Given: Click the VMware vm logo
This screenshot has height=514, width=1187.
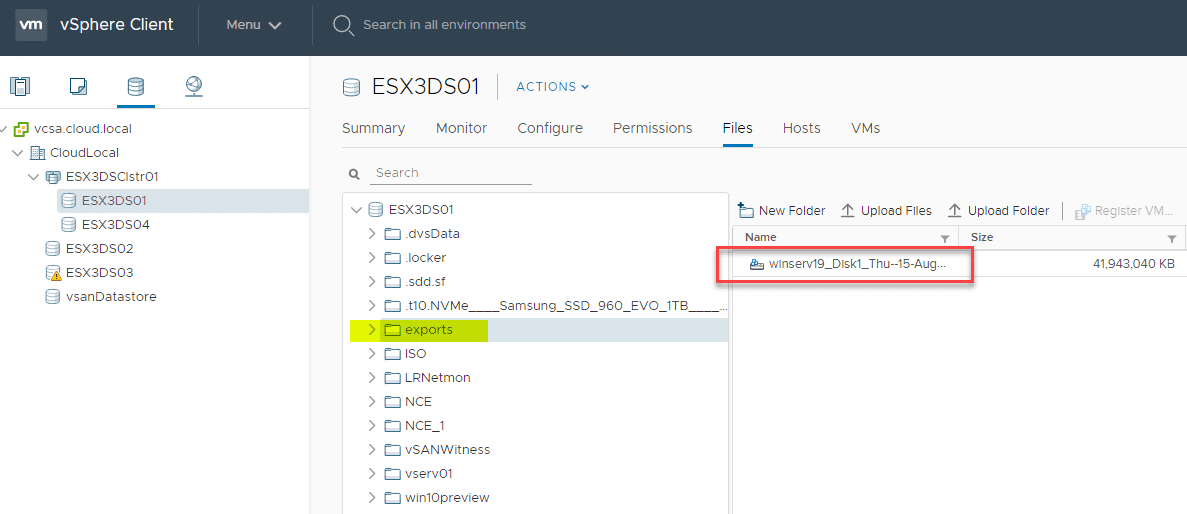Looking at the screenshot, I should click(31, 24).
